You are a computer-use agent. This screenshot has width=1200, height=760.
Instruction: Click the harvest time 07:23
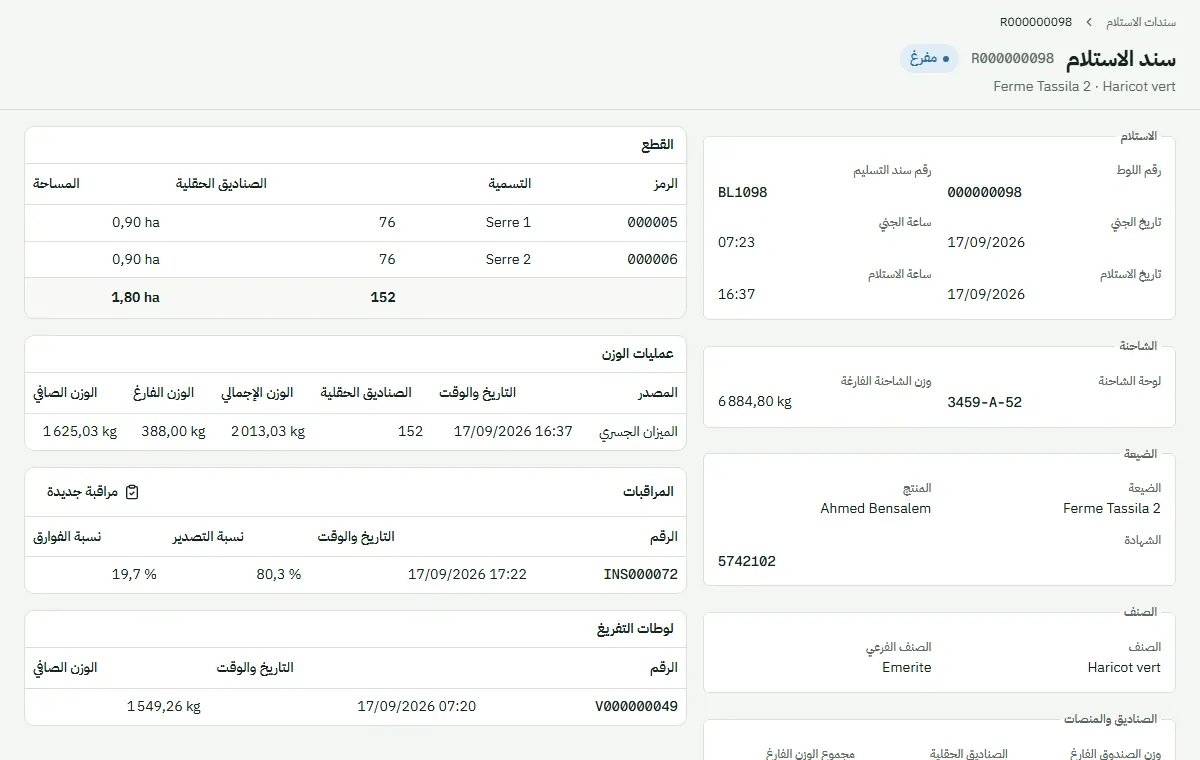coord(737,242)
